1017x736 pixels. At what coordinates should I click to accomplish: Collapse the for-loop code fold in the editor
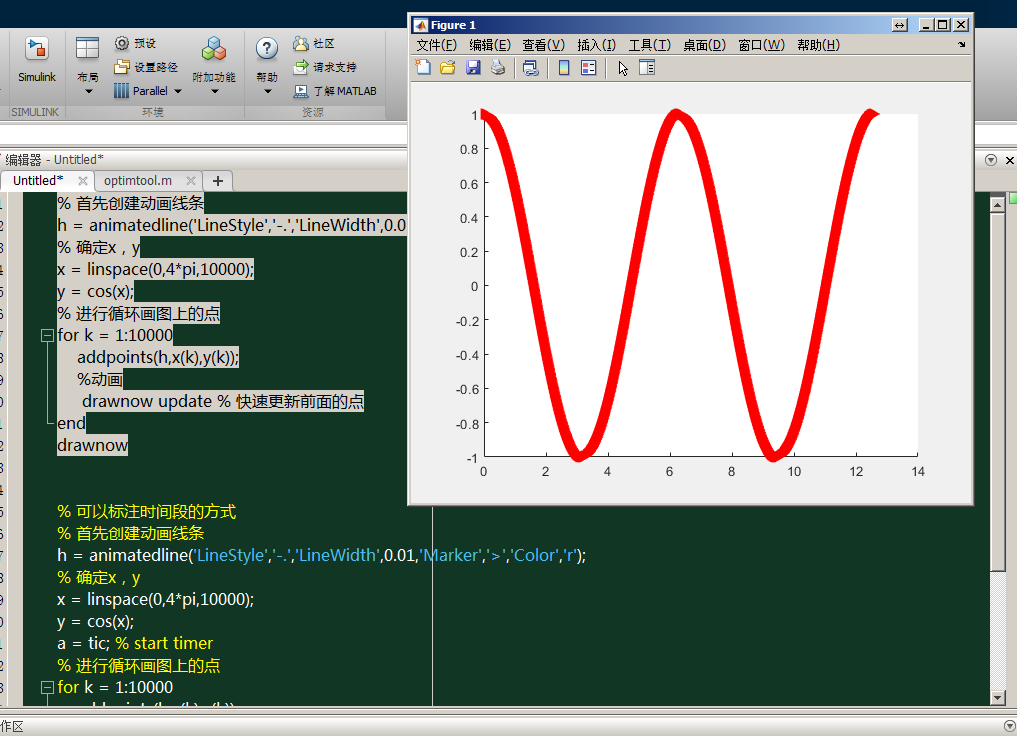point(46,335)
